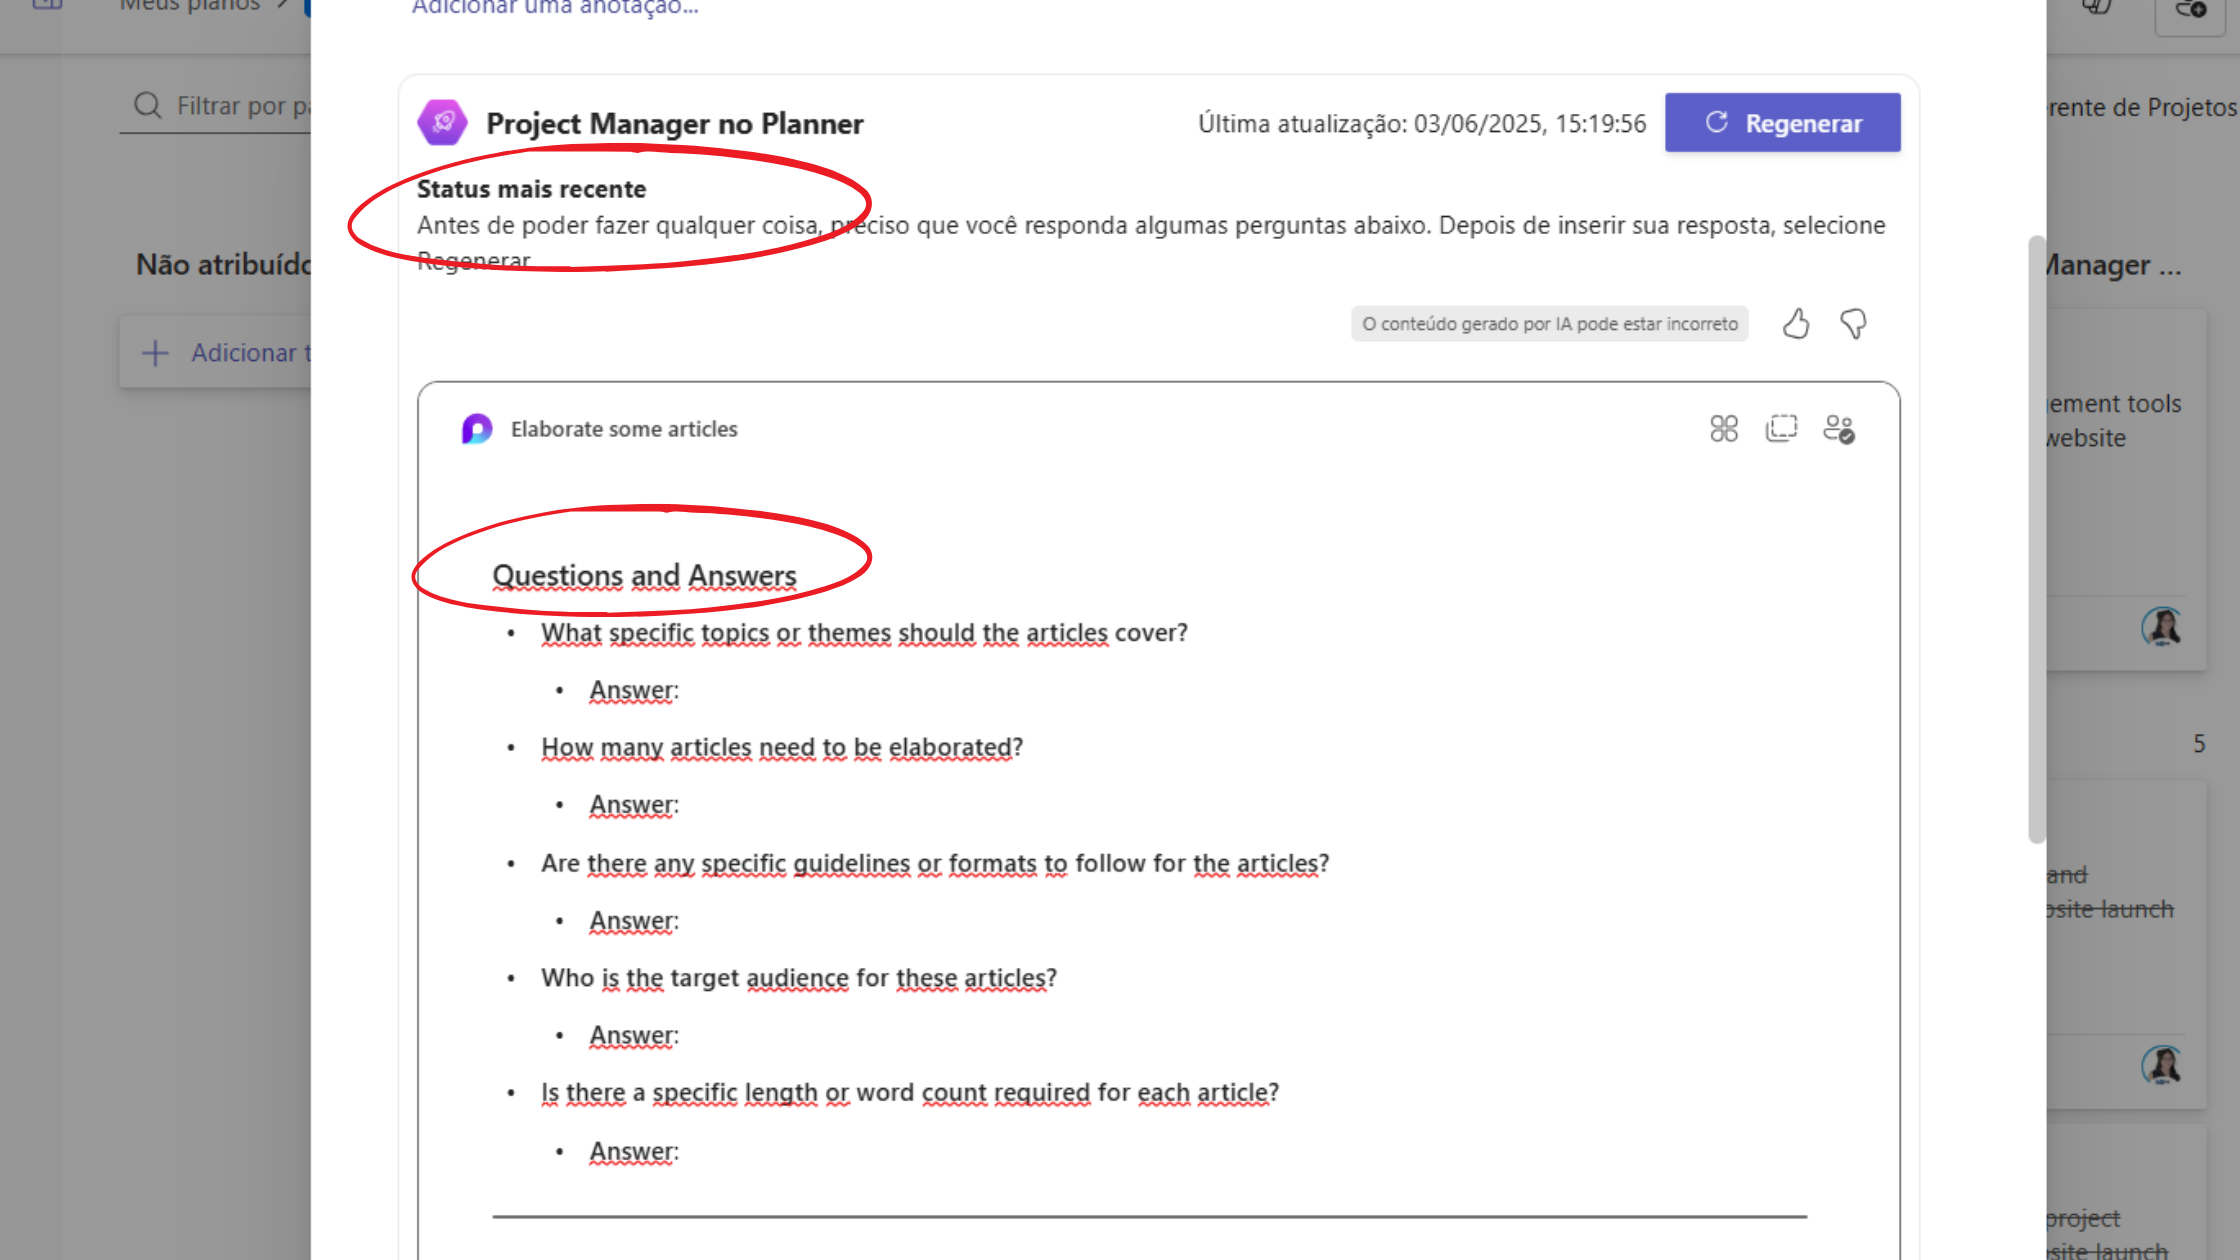The width and height of the screenshot is (2240, 1260).
Task: Click the Questions and Answers heading
Action: (x=644, y=576)
